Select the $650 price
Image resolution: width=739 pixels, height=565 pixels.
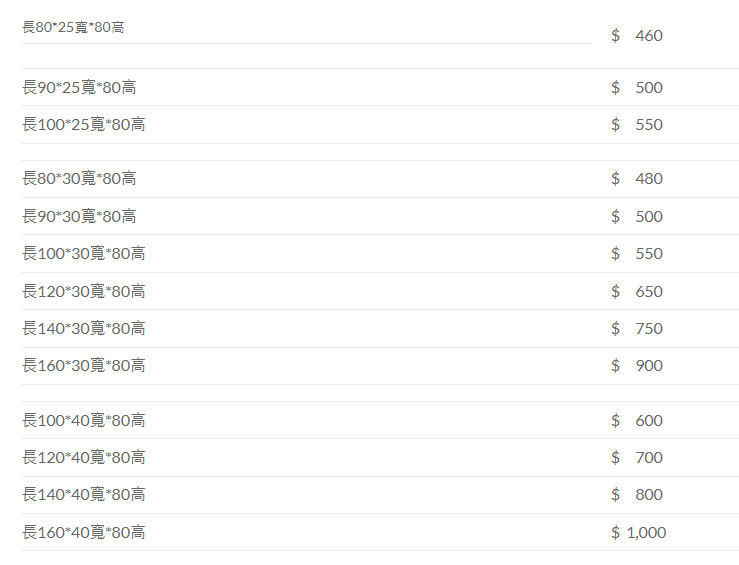(637, 292)
